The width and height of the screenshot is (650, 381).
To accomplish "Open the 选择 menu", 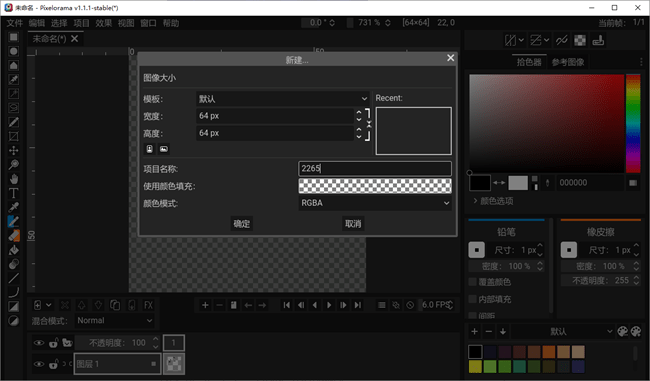I will click(59, 23).
